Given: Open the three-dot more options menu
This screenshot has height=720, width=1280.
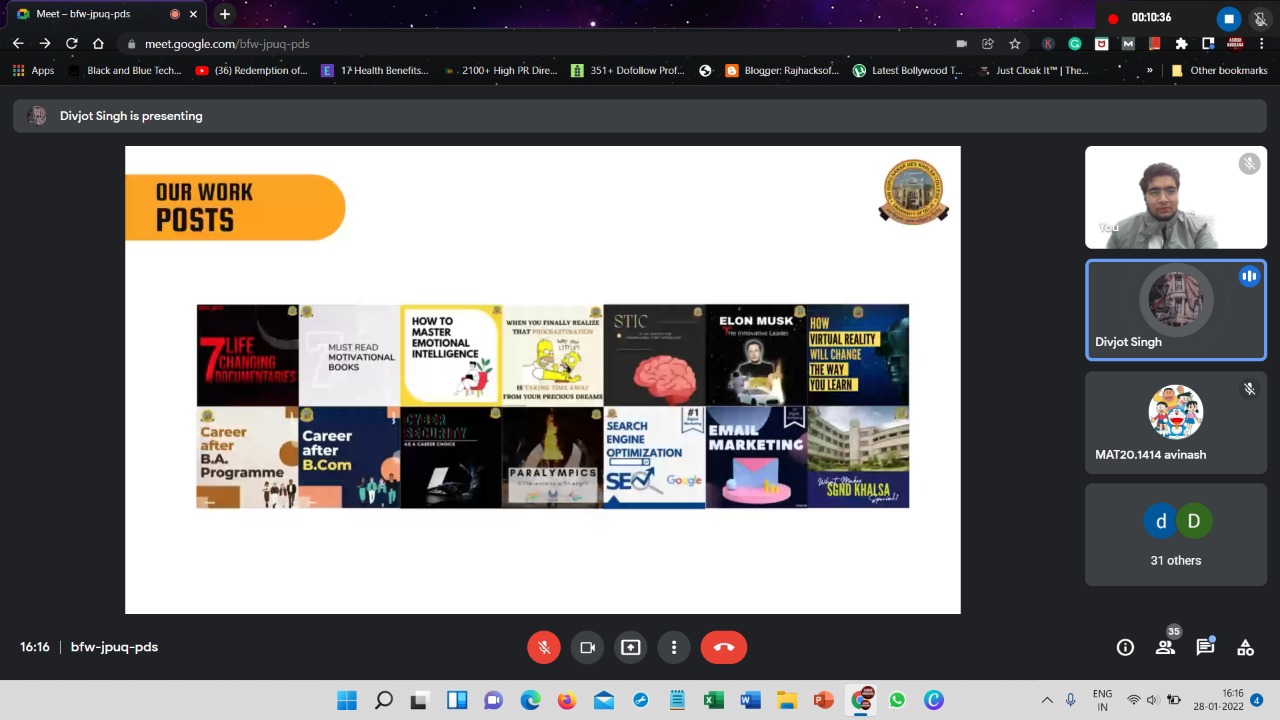Looking at the screenshot, I should [674, 647].
